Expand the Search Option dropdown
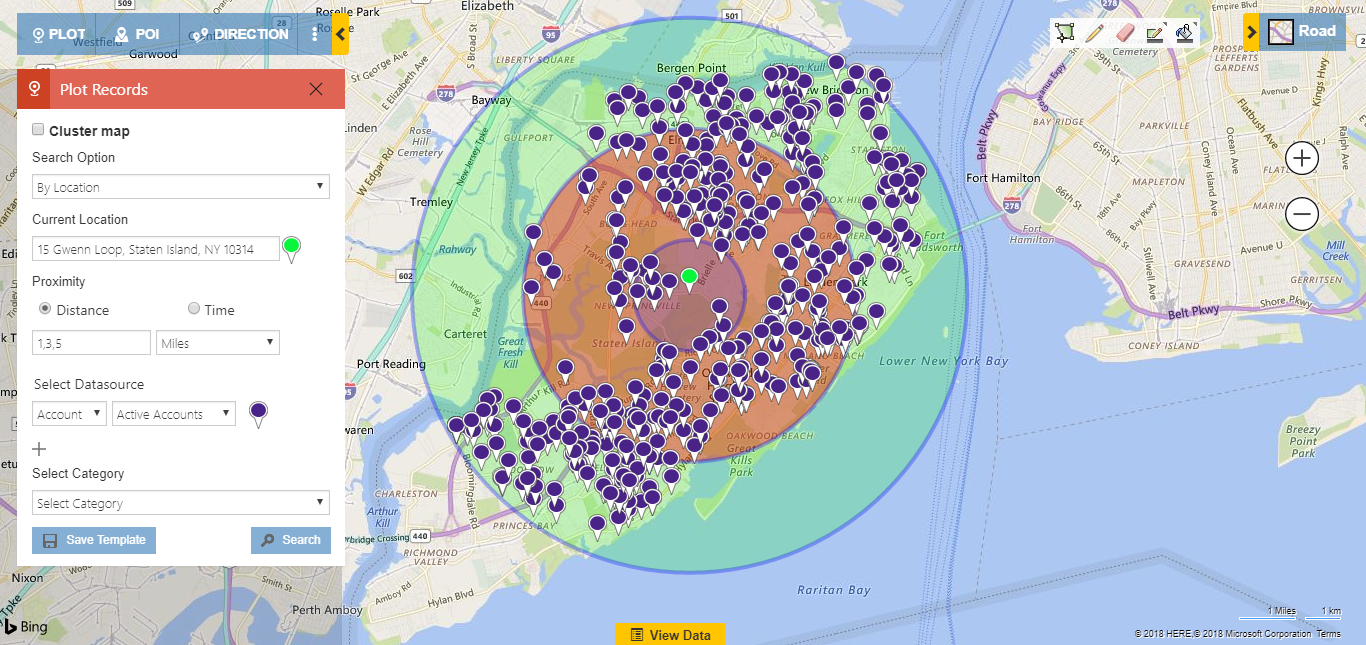This screenshot has width=1366, height=645. [x=181, y=187]
